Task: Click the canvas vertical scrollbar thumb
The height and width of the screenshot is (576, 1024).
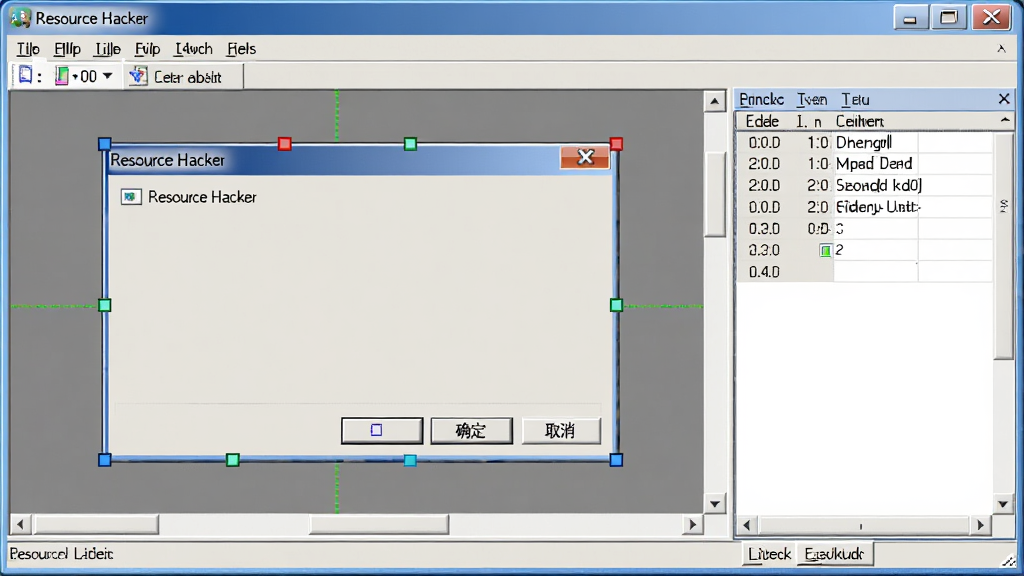Action: (x=715, y=194)
